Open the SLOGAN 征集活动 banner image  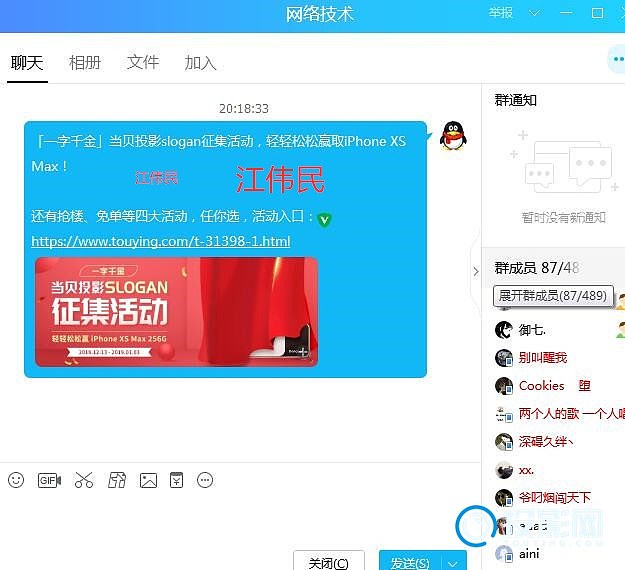click(176, 311)
